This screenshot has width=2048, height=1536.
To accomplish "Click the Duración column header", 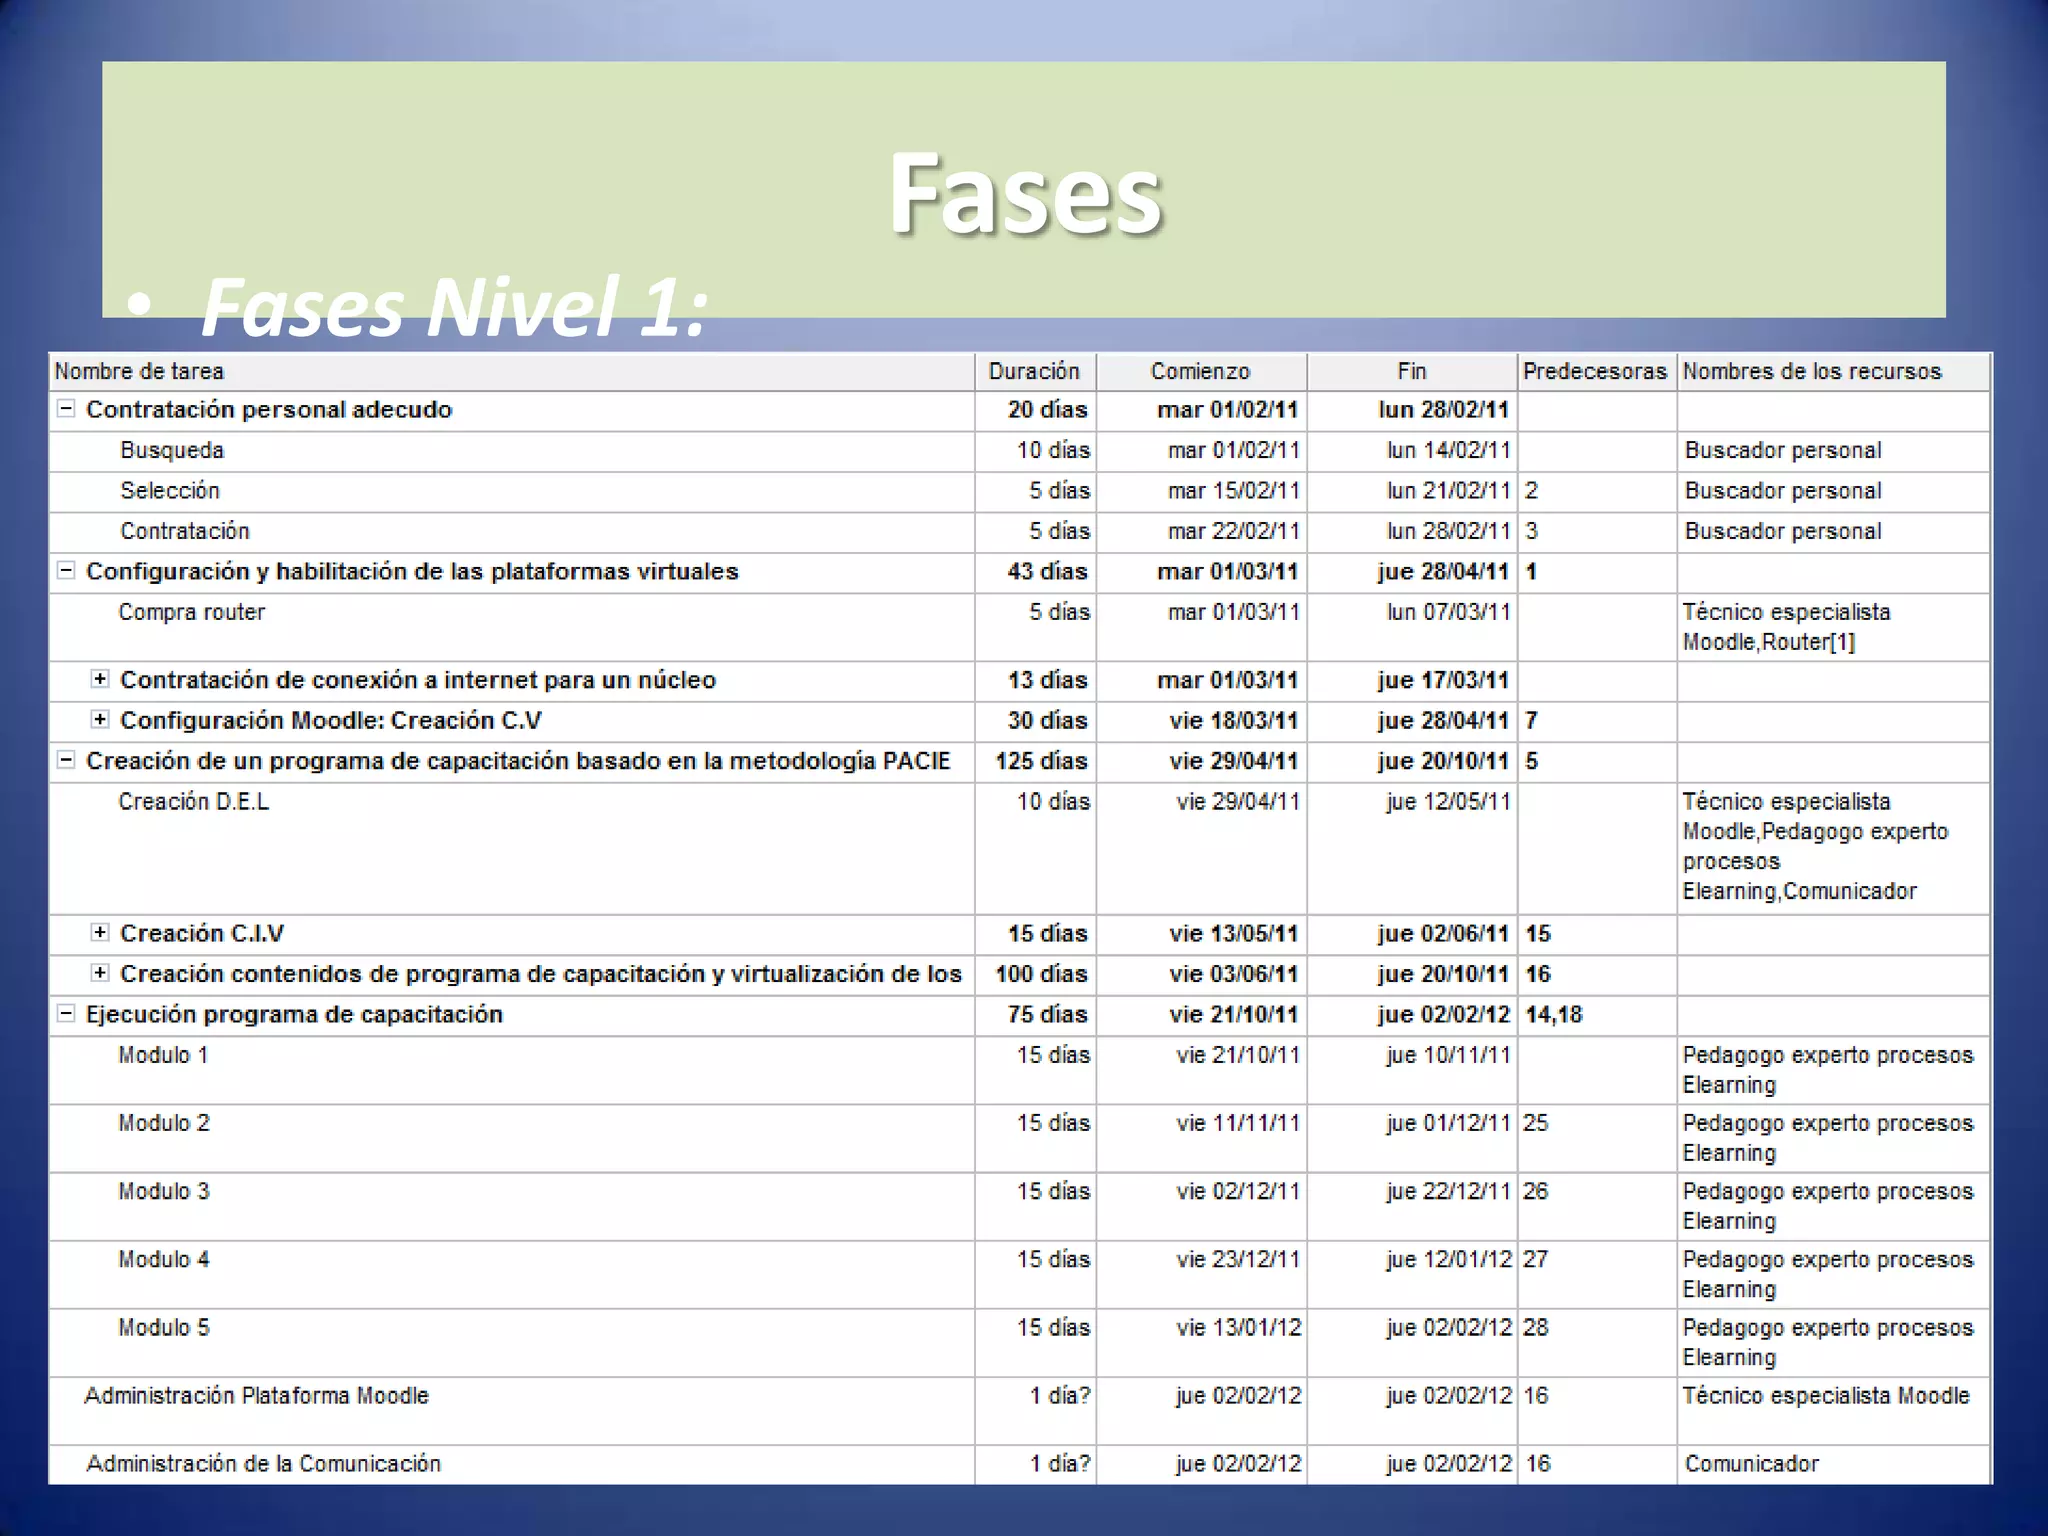I will coord(1035,371).
